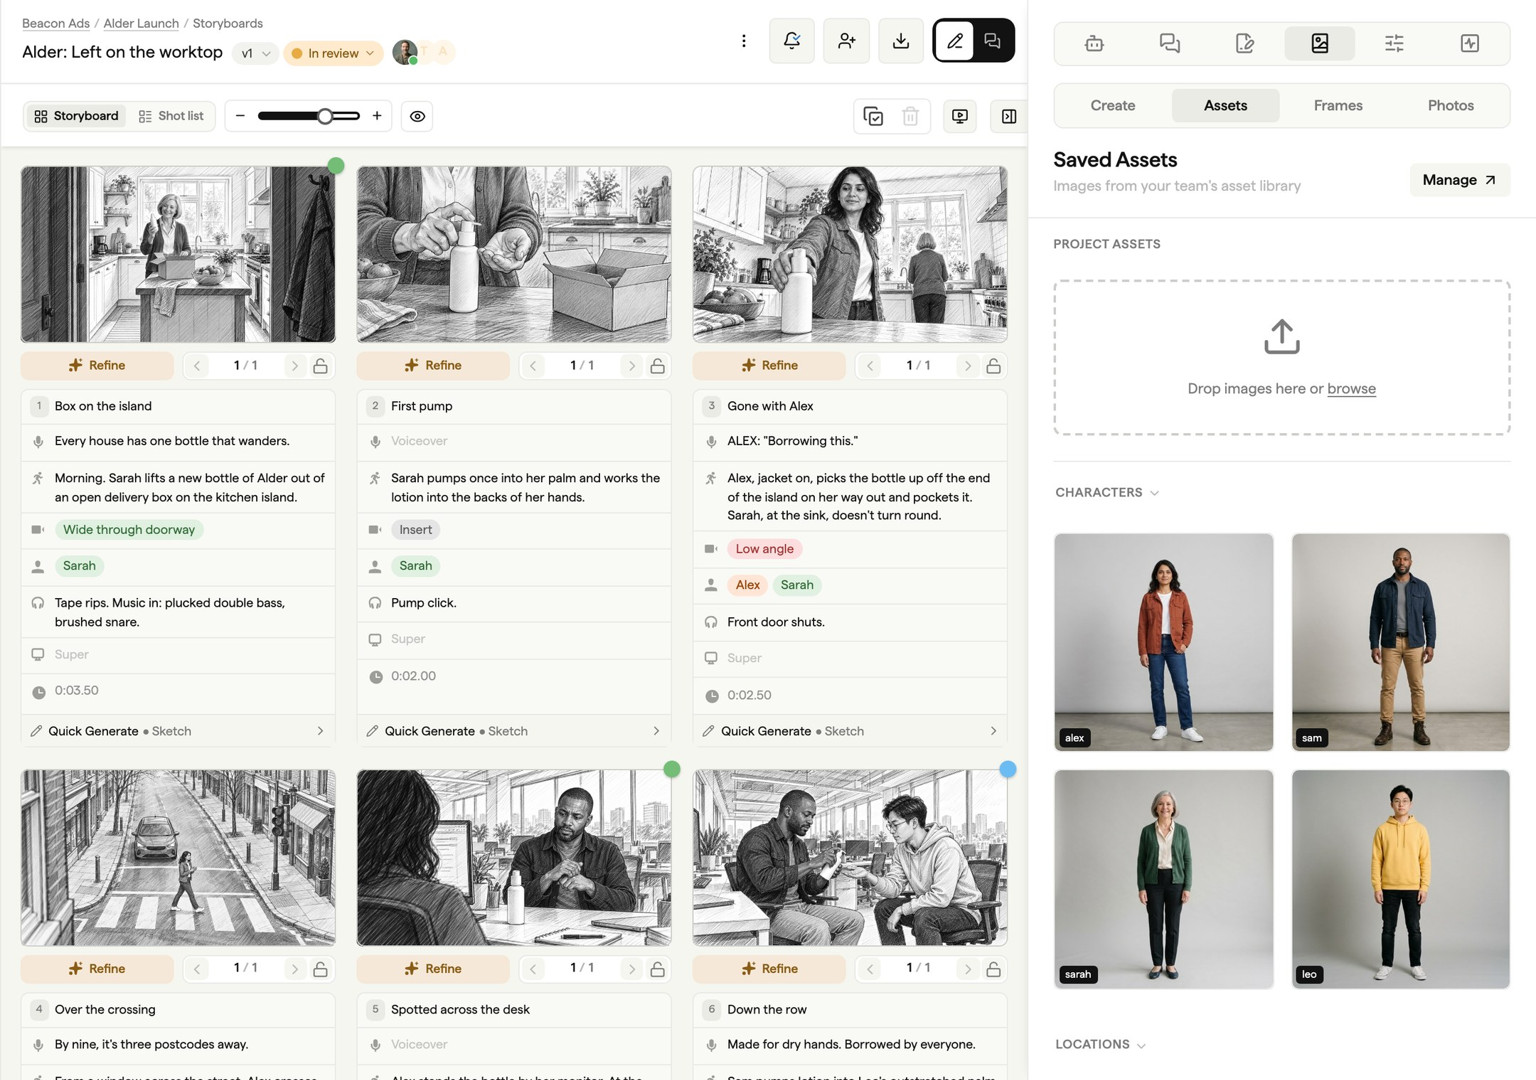
Task: Open the notes edit panel icon
Action: [x=1244, y=43]
